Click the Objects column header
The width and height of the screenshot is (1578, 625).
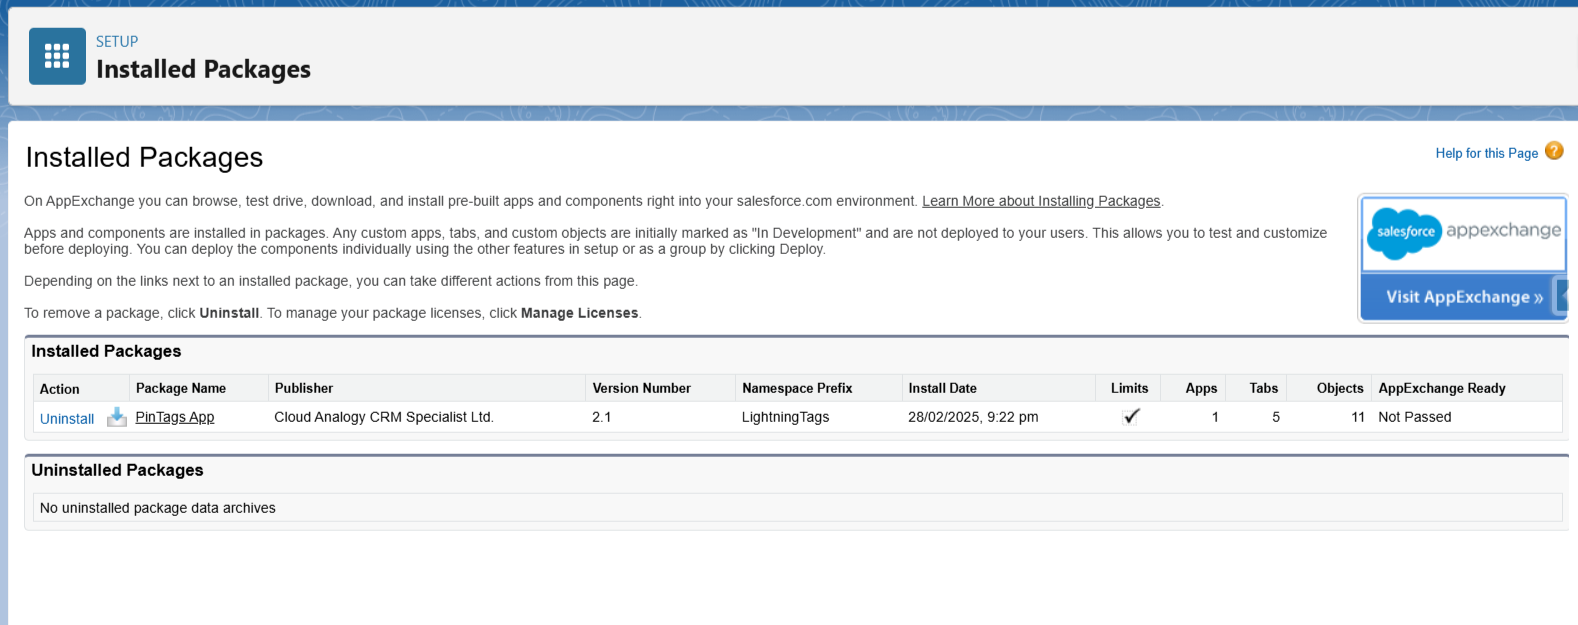(1339, 388)
